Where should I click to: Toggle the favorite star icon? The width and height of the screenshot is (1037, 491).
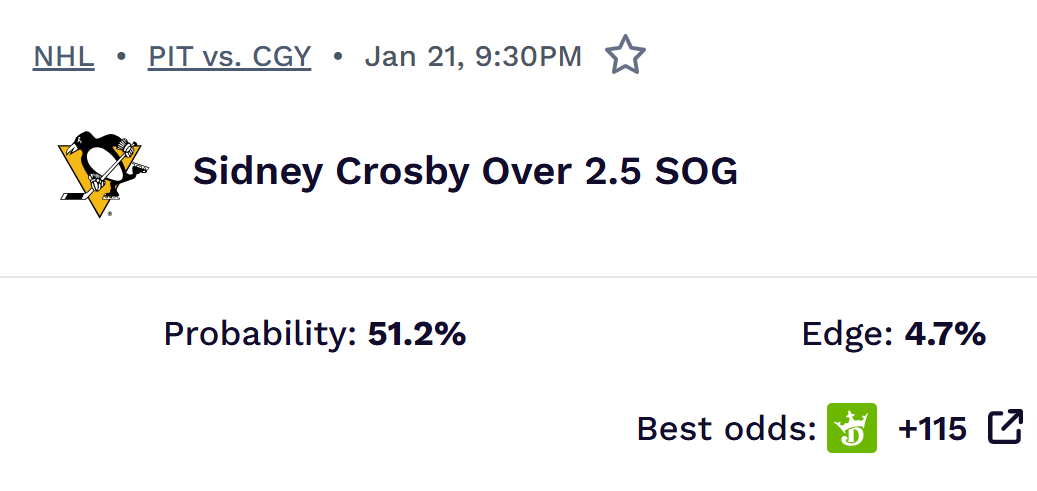click(625, 55)
